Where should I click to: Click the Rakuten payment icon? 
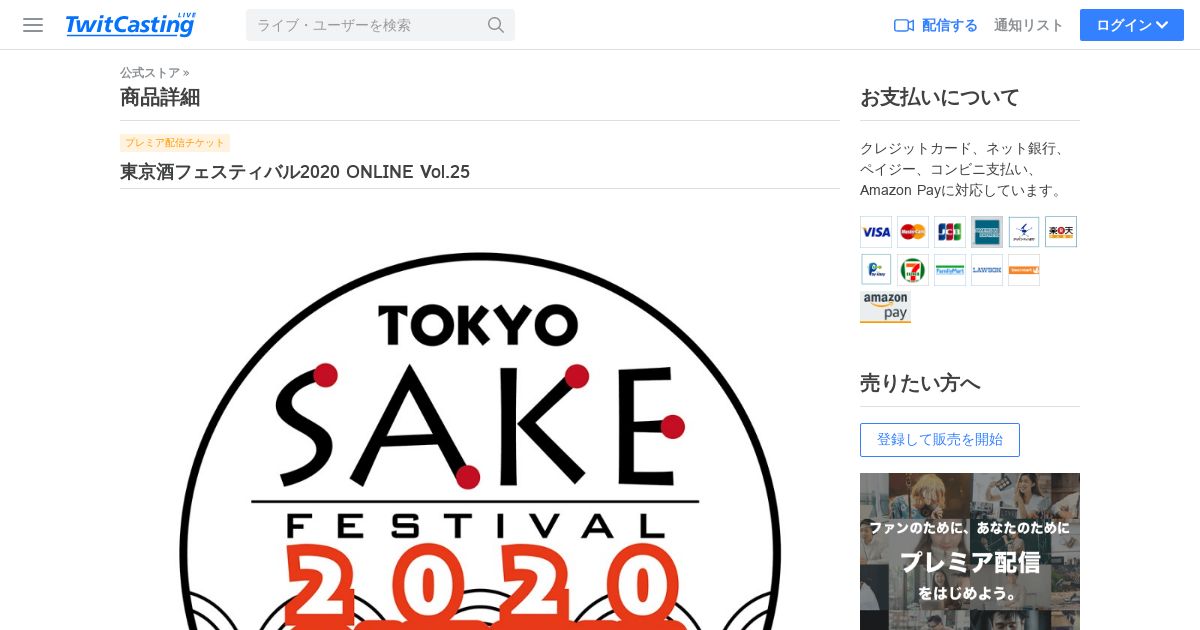[x=1061, y=232]
